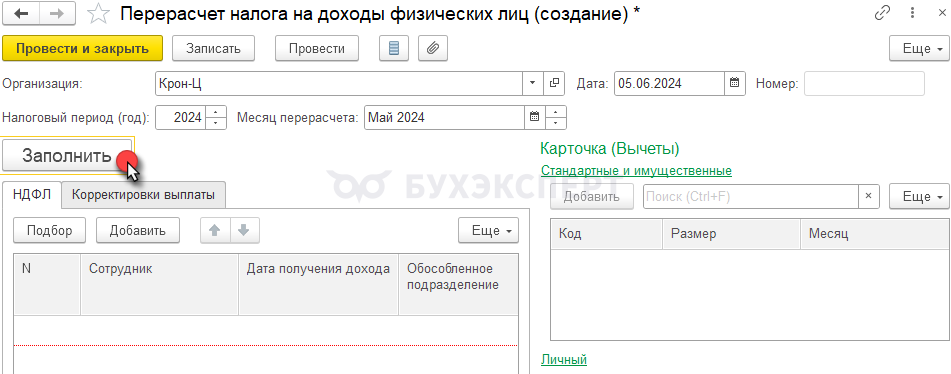Image resolution: width=951 pixels, height=374 pixels.
Task: Click the Налоговый период year field
Action: [181, 118]
